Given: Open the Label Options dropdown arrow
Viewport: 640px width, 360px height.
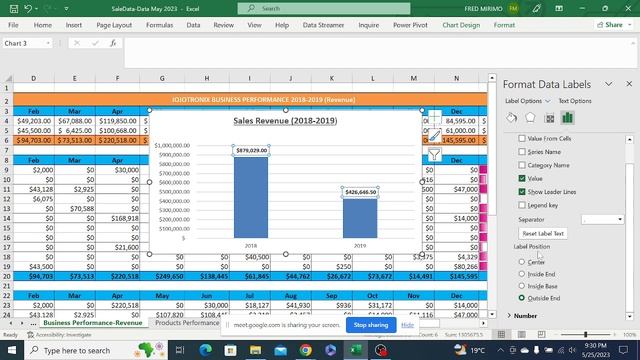Looking at the screenshot, I should click(x=548, y=101).
